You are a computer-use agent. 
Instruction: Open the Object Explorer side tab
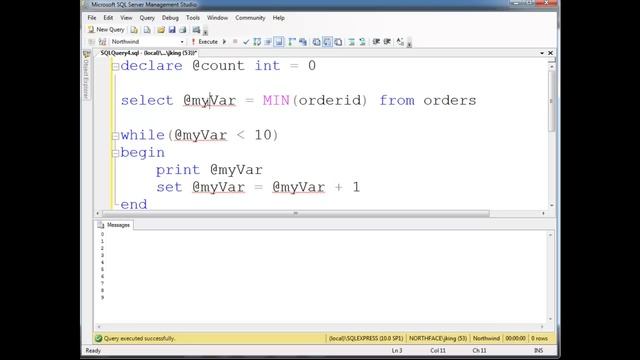coord(86,76)
